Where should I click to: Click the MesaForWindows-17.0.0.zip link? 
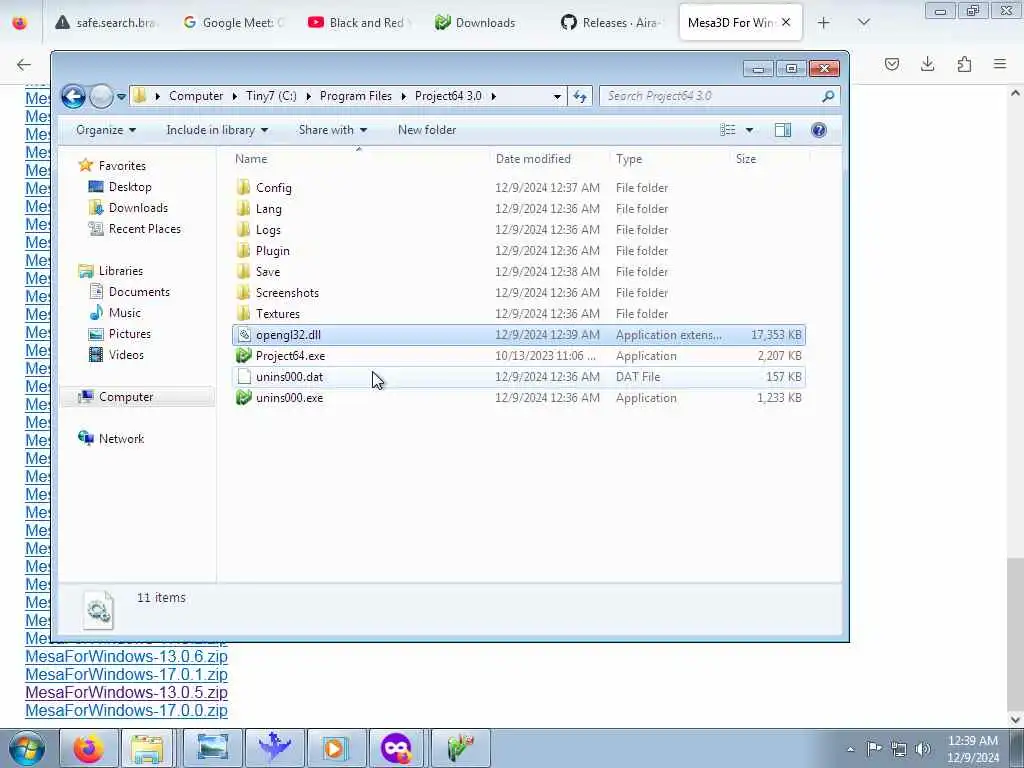point(127,711)
